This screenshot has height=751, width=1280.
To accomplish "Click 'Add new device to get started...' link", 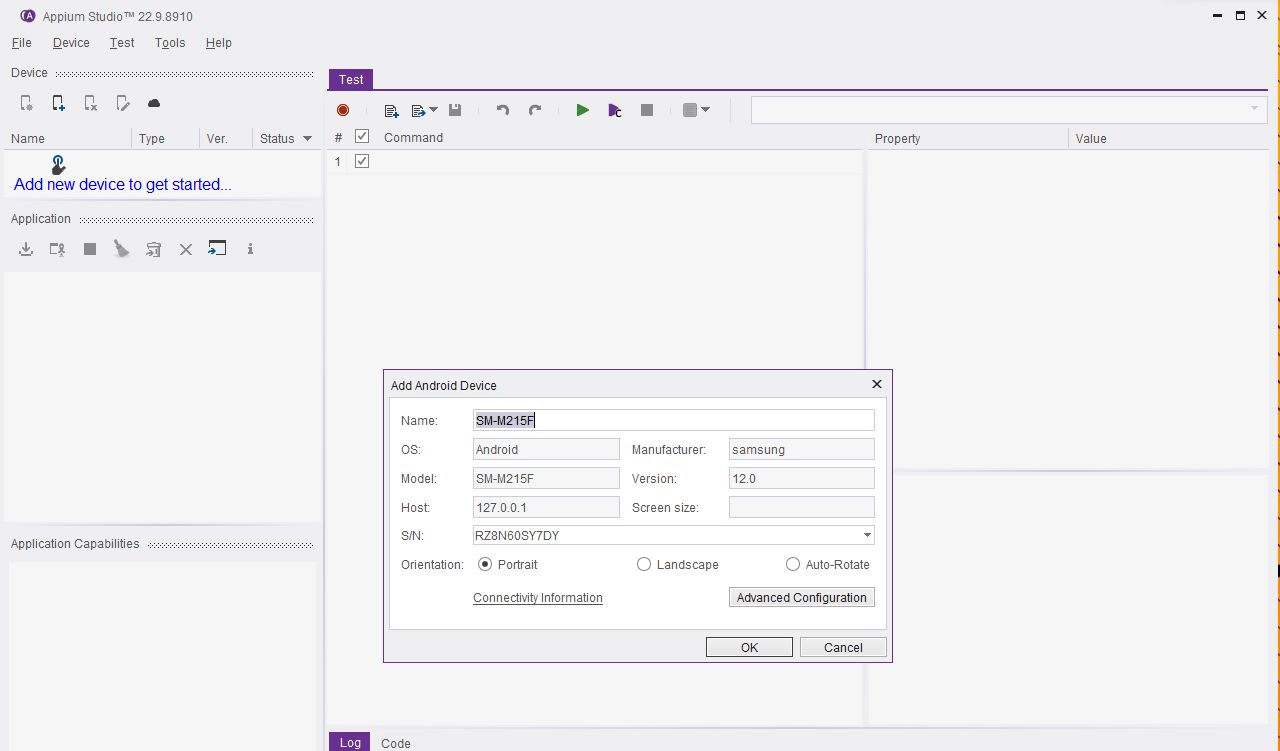I will tap(123, 184).
